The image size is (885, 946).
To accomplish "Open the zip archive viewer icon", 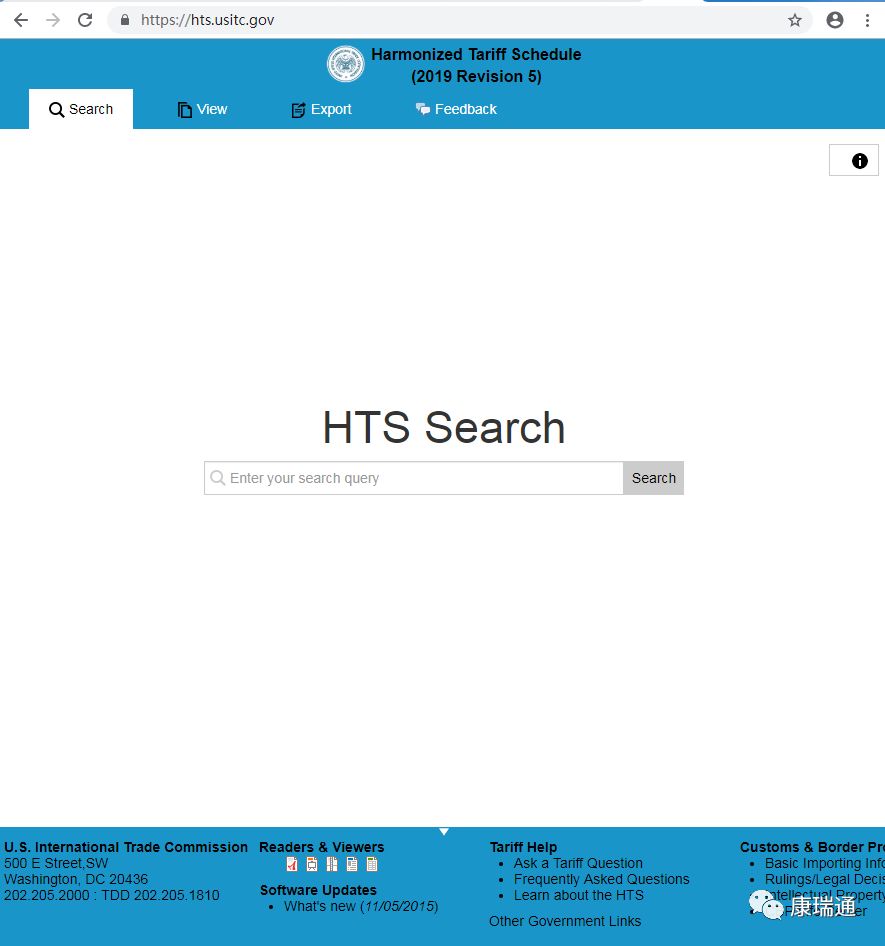I will 332,864.
